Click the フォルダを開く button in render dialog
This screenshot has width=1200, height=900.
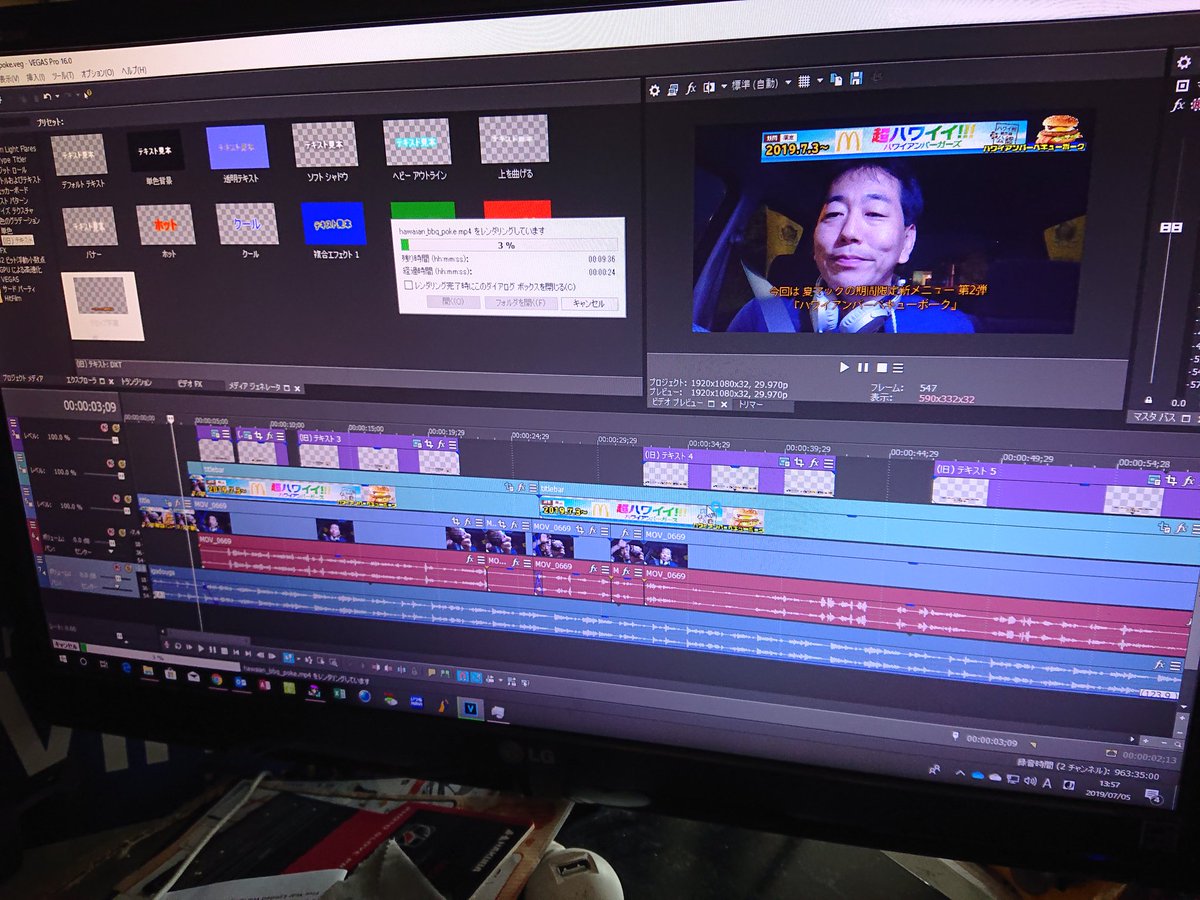tap(520, 302)
